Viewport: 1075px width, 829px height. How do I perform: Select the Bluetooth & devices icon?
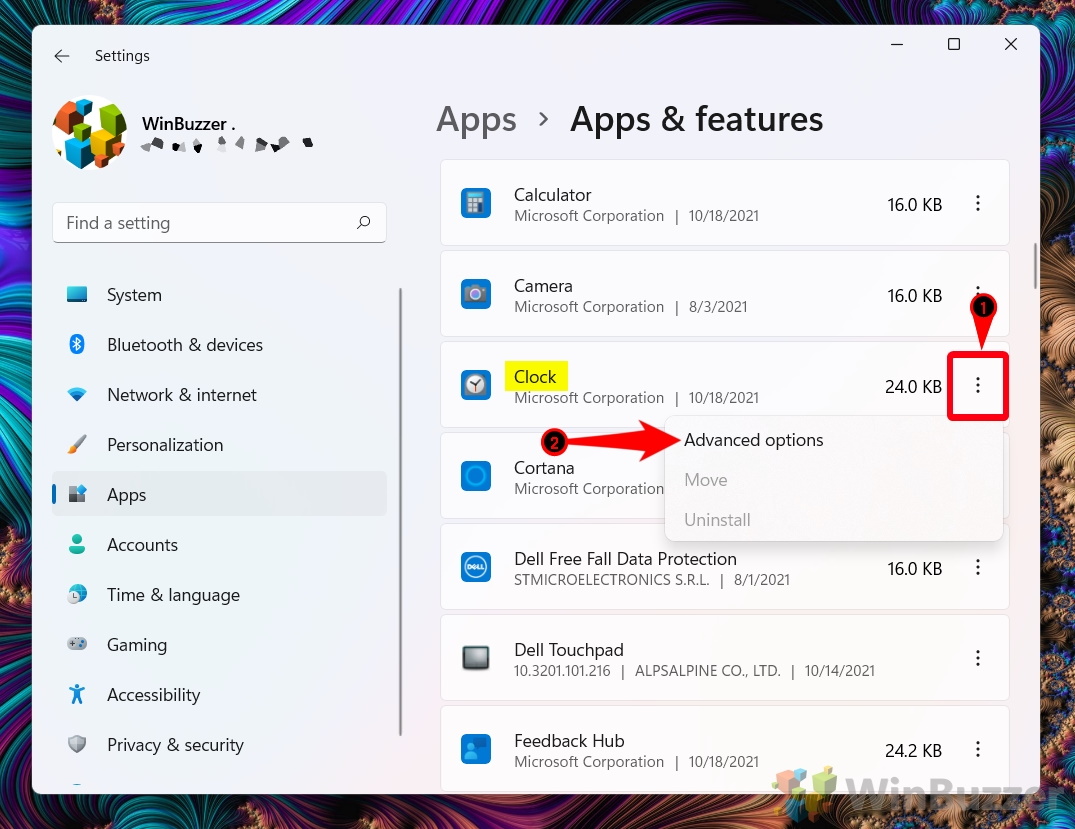tap(77, 344)
